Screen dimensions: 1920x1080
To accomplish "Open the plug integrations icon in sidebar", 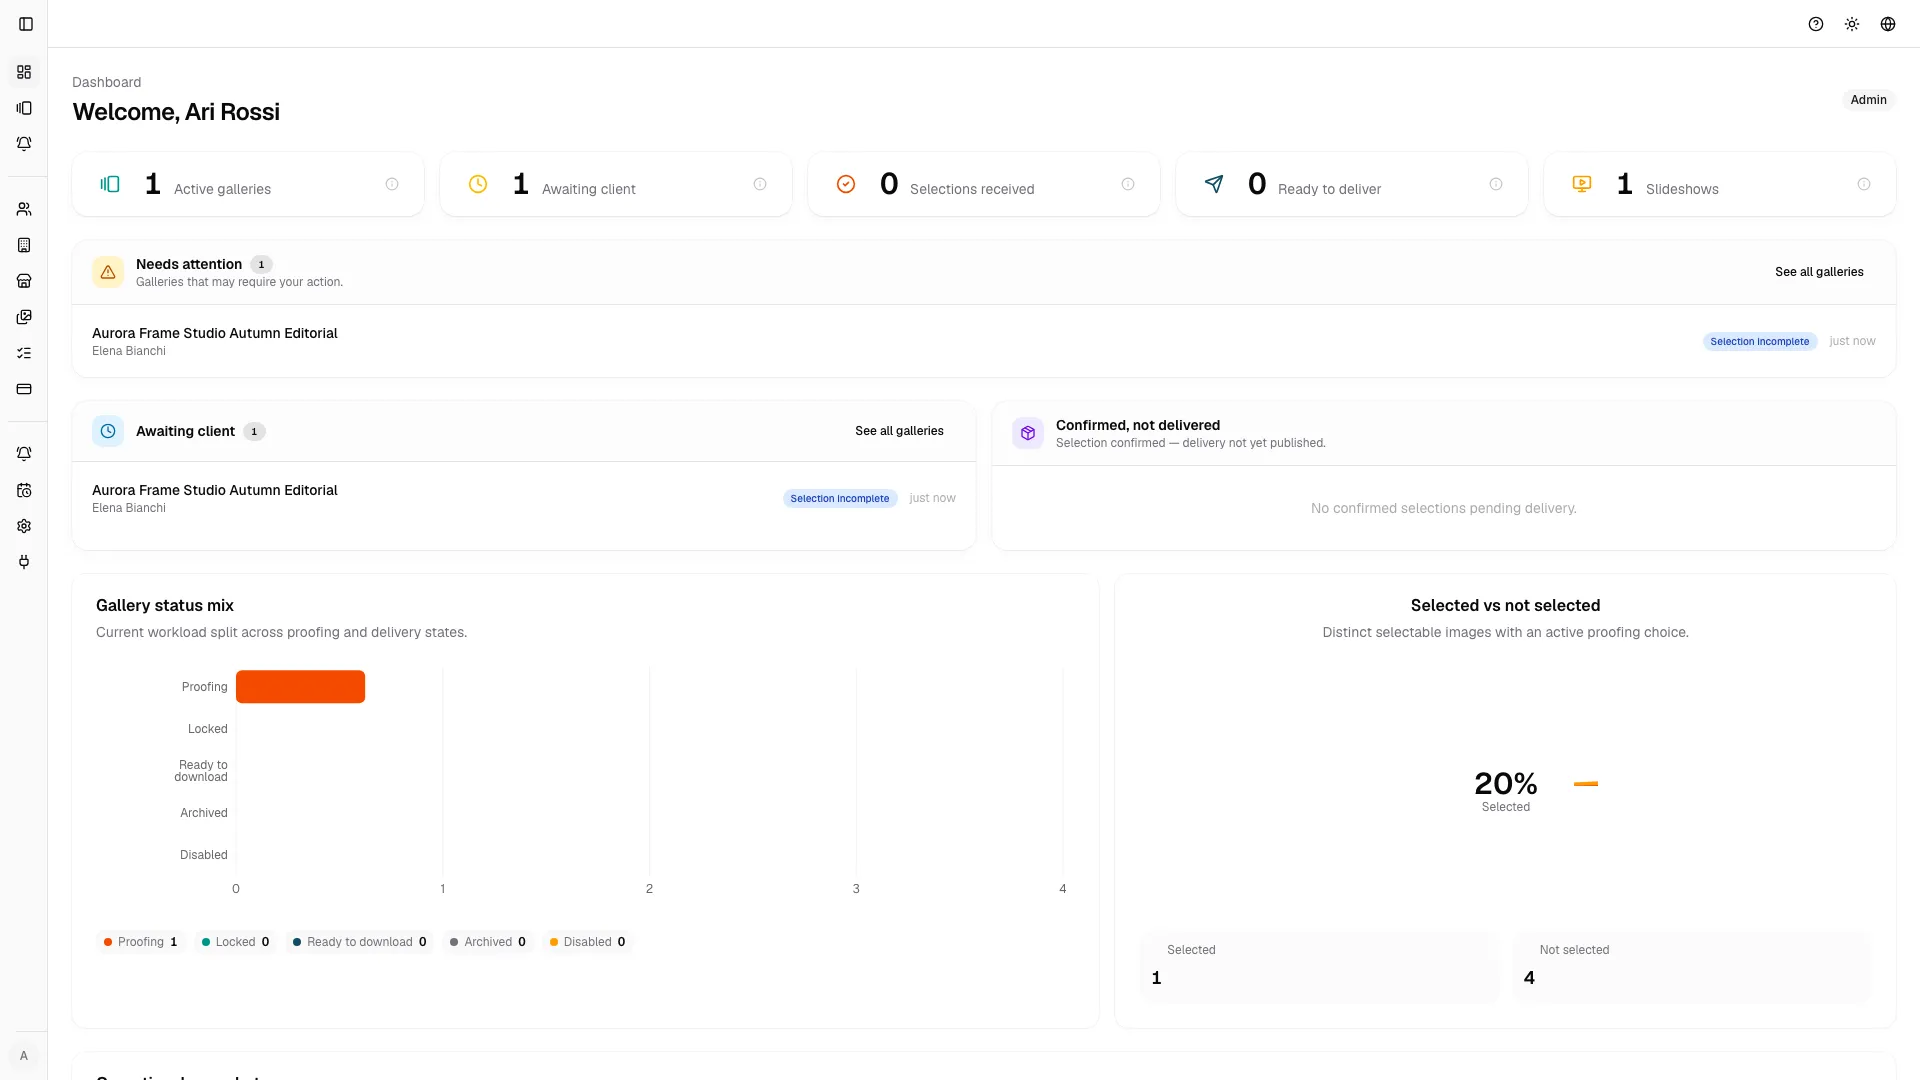I will [x=24, y=562].
